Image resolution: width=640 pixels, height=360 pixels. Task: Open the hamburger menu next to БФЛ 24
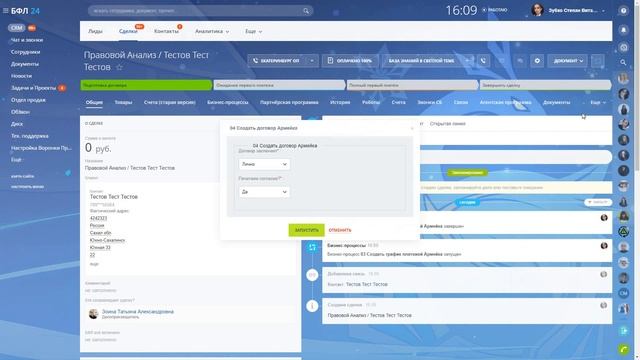coord(5,11)
